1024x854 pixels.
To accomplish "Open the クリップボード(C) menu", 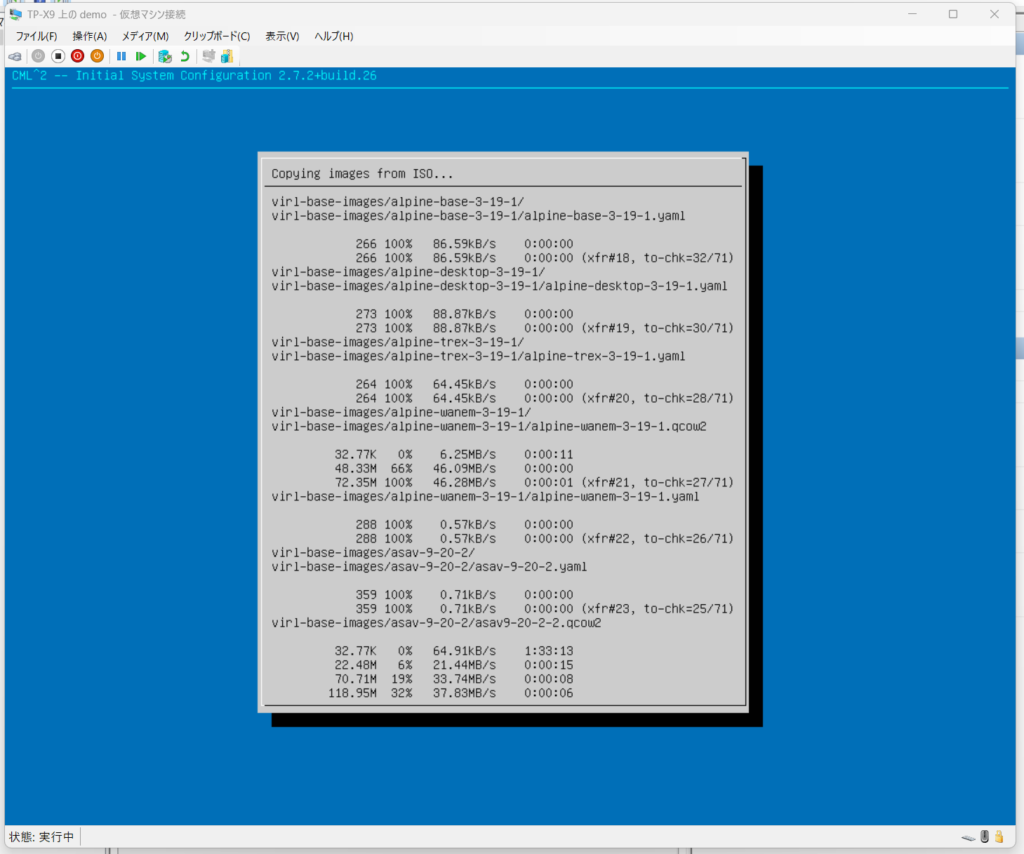I will tap(217, 36).
